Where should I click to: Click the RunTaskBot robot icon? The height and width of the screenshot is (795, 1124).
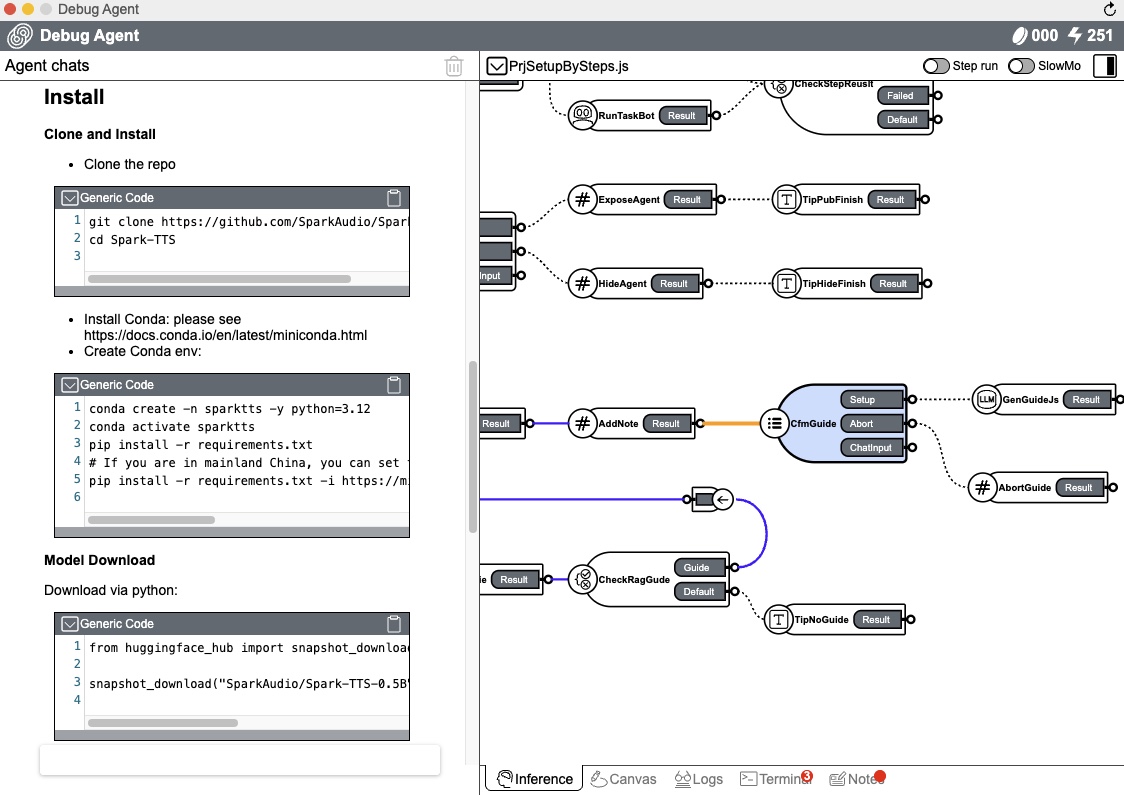coord(582,116)
